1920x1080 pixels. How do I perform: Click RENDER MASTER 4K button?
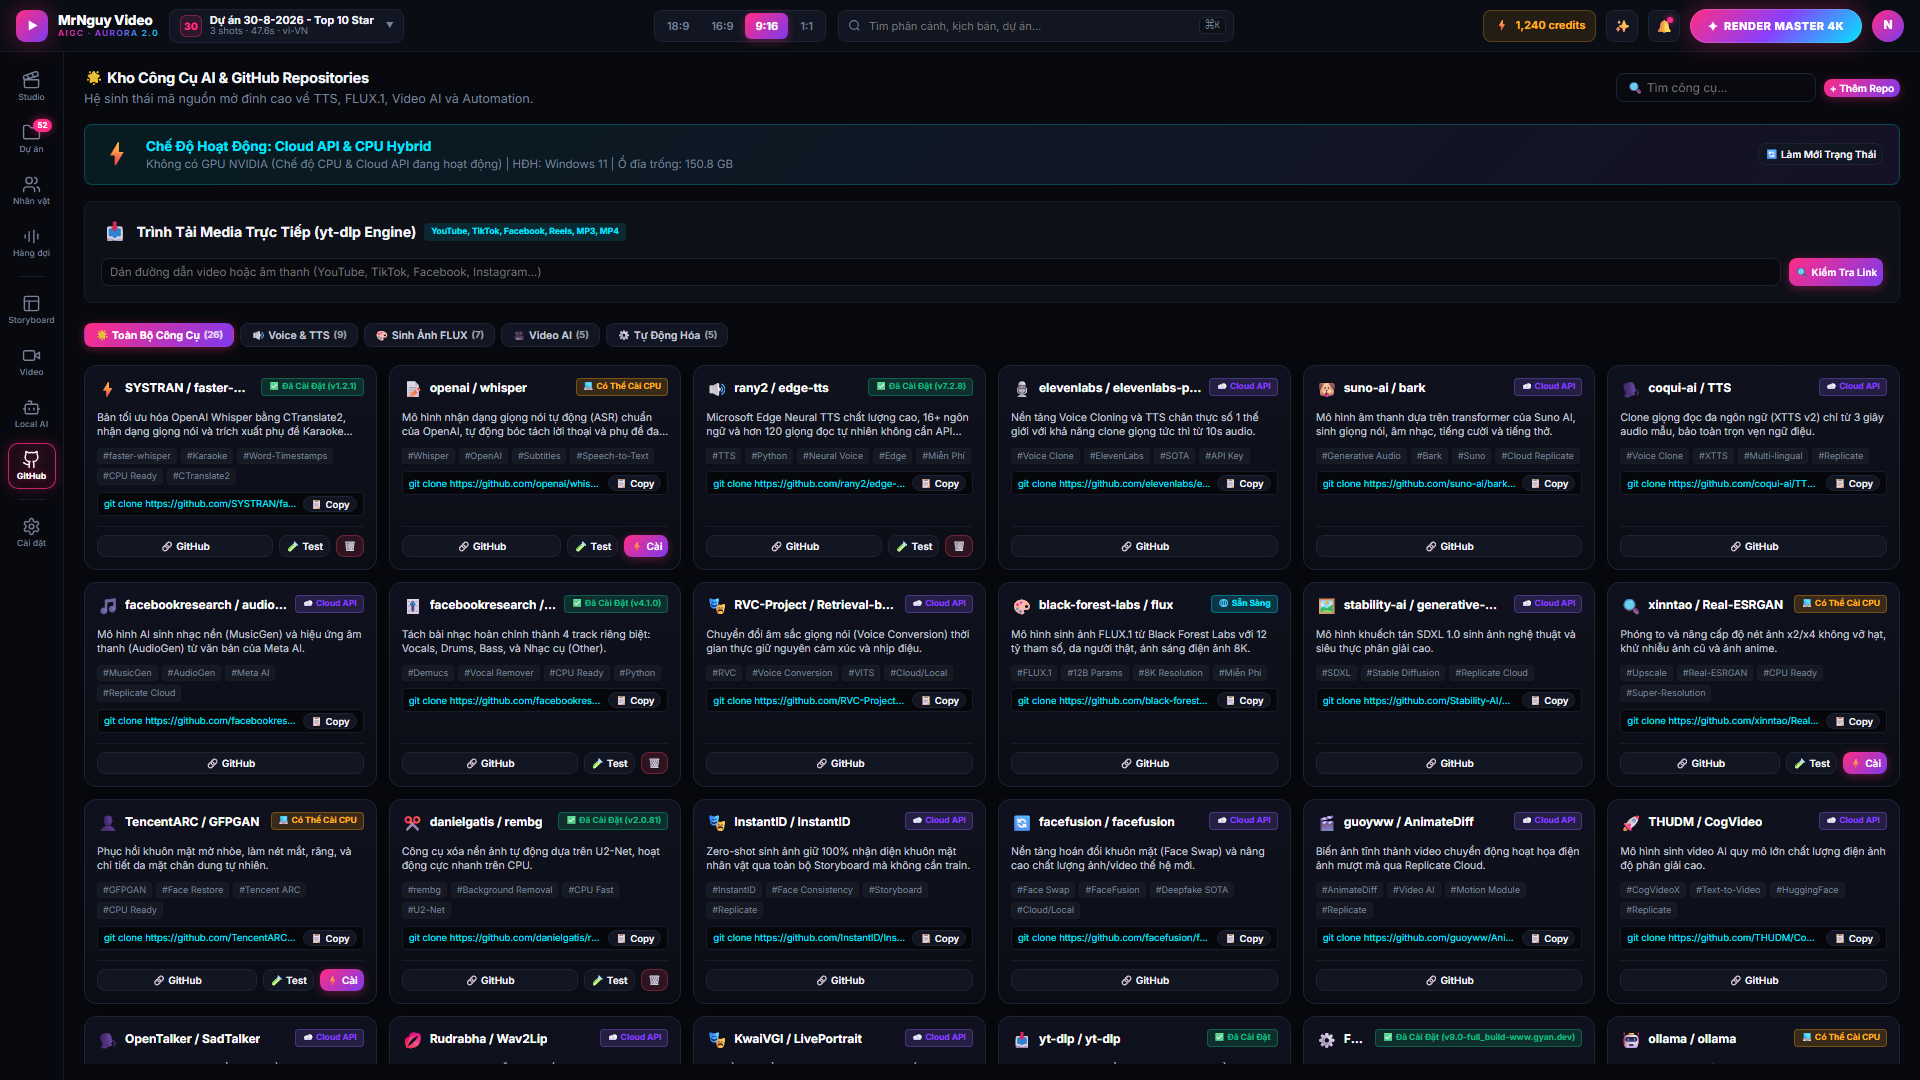(x=1775, y=26)
